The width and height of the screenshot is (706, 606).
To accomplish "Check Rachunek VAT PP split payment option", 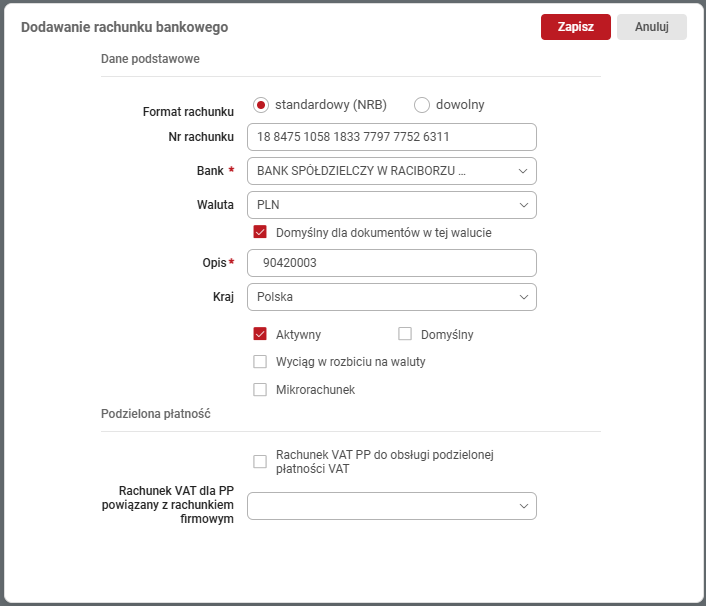I will 260,461.
